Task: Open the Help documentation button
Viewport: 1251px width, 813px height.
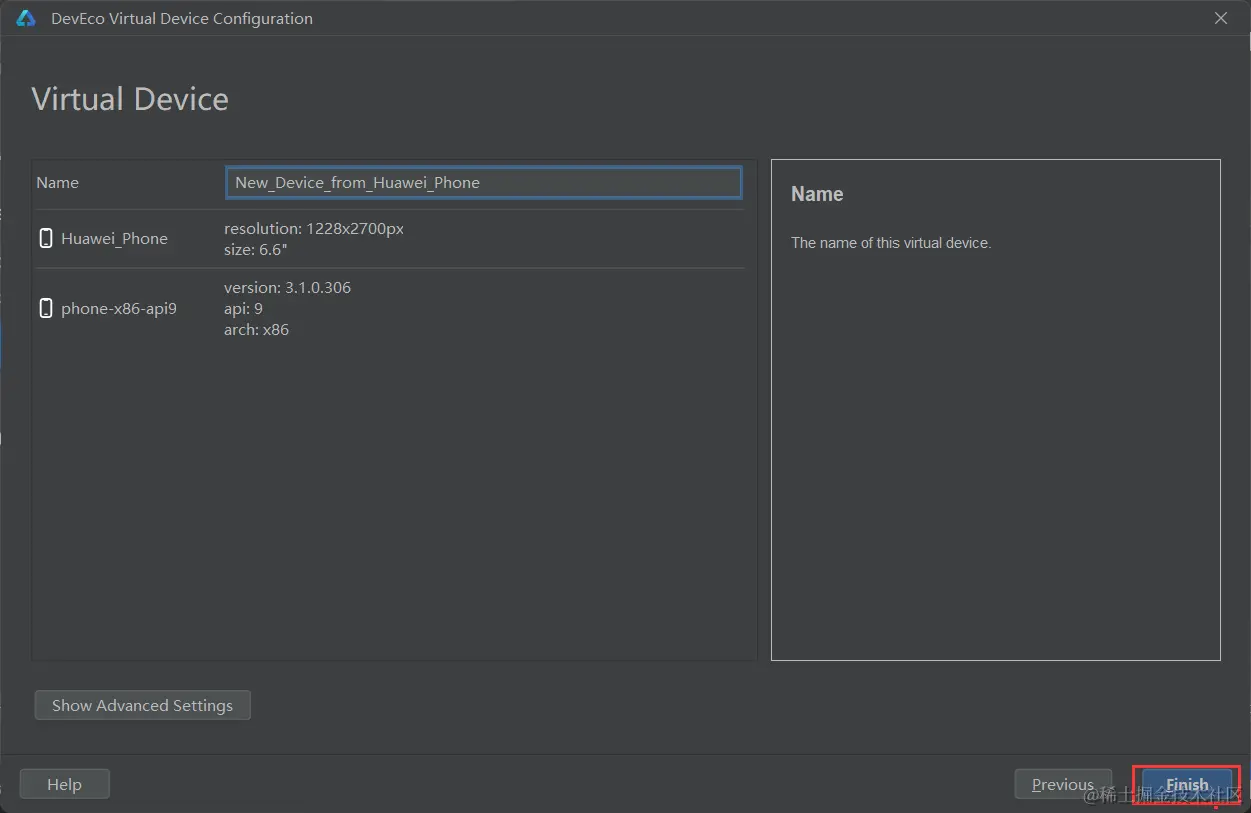Action: 64,784
